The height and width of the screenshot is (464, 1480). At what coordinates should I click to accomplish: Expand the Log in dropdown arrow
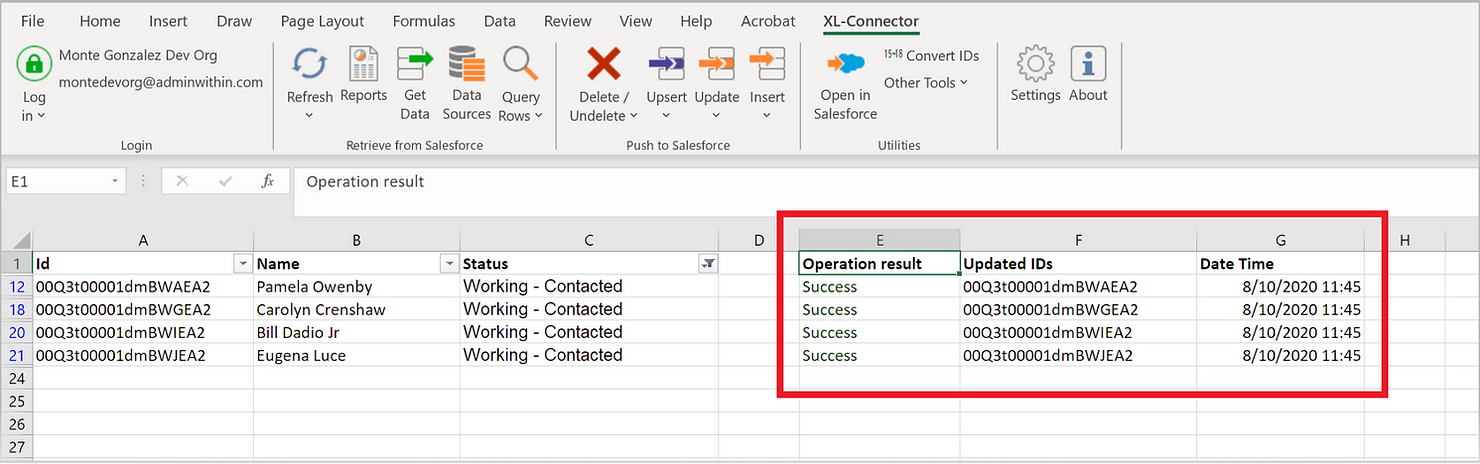(42, 116)
